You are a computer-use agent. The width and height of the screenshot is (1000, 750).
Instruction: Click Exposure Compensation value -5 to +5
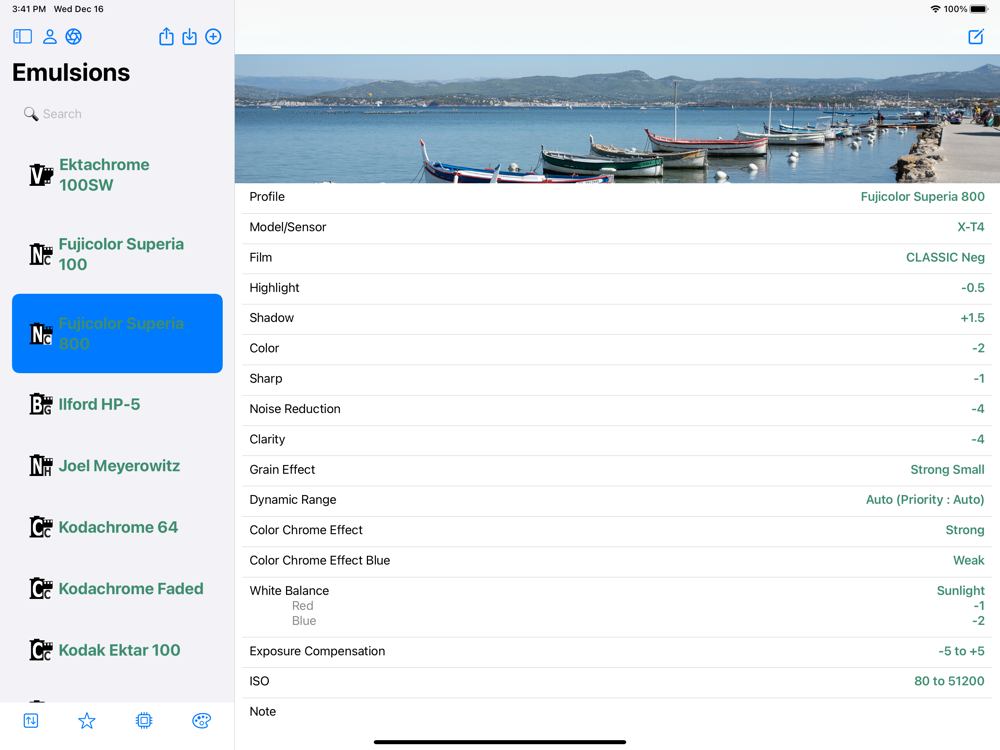(x=961, y=651)
